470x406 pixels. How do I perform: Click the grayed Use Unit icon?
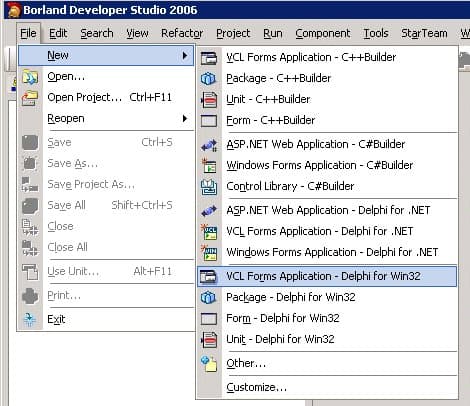(30, 272)
